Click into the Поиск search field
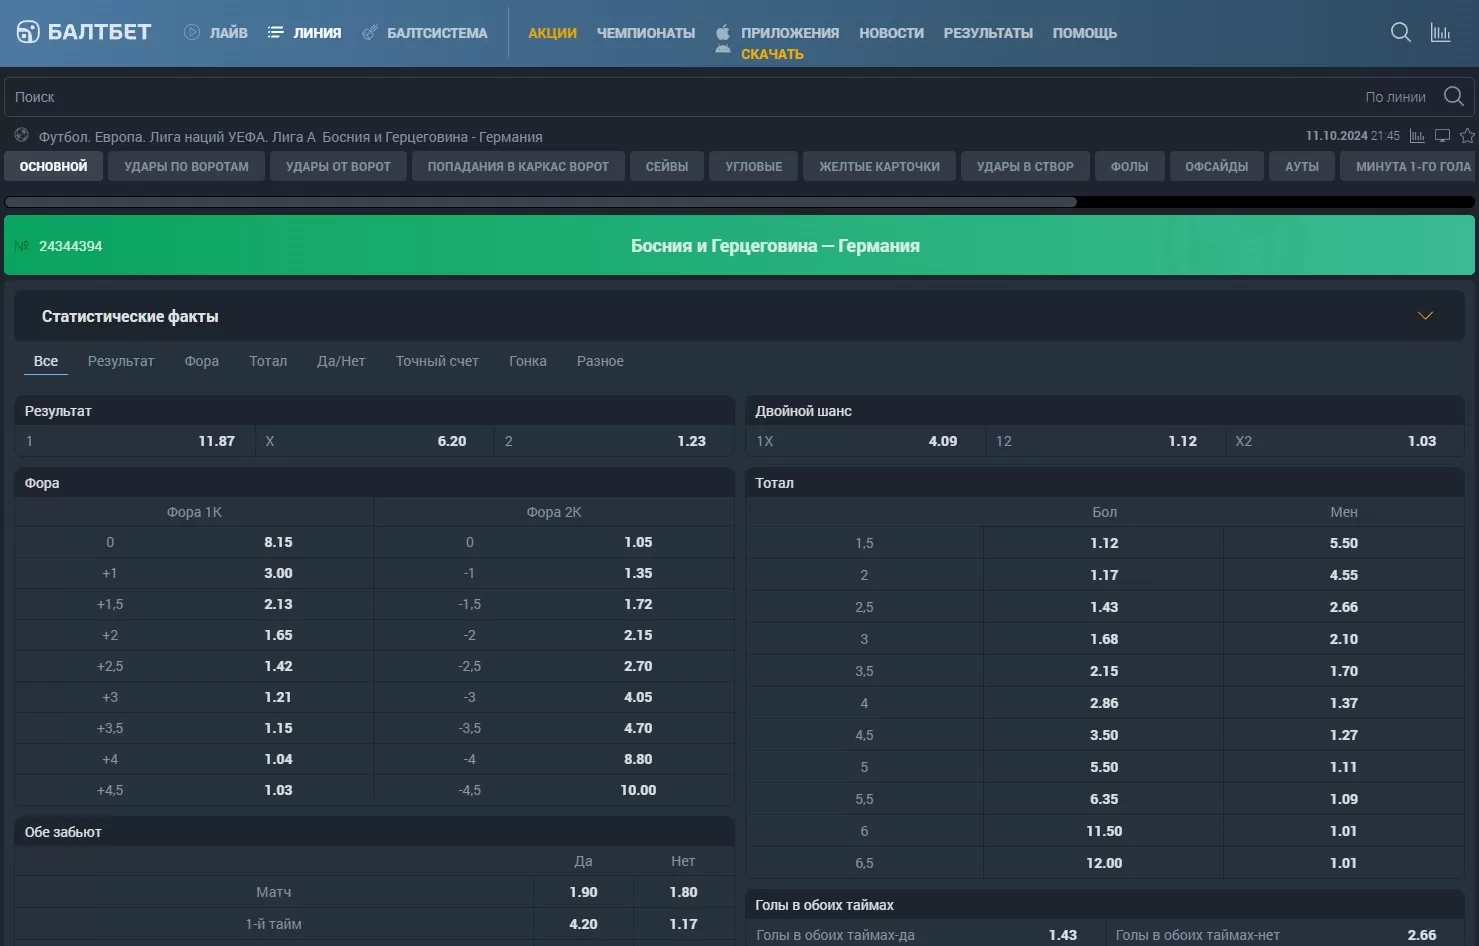This screenshot has height=946, width=1479. [600, 97]
